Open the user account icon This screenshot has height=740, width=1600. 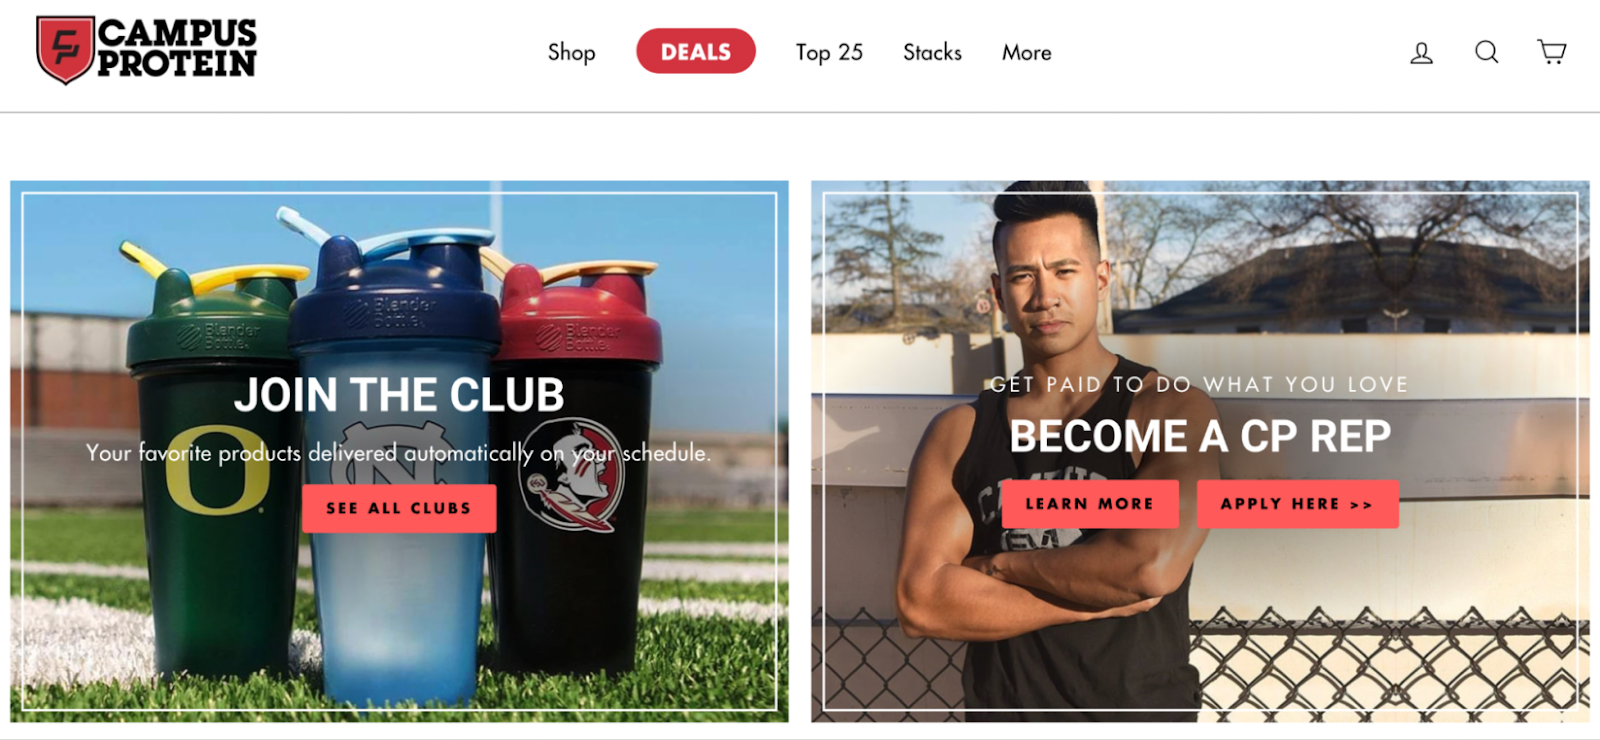[1421, 53]
